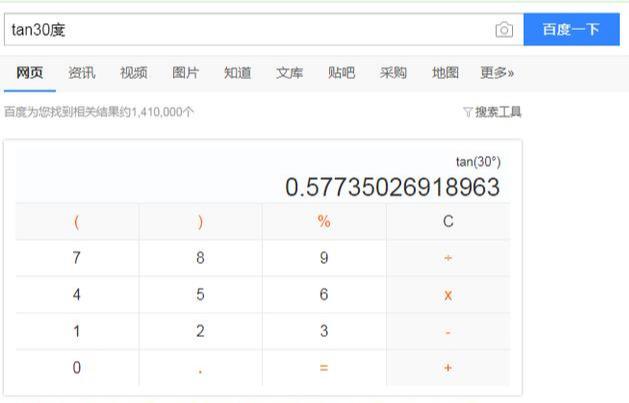Click calculator digit 9

click(x=324, y=258)
